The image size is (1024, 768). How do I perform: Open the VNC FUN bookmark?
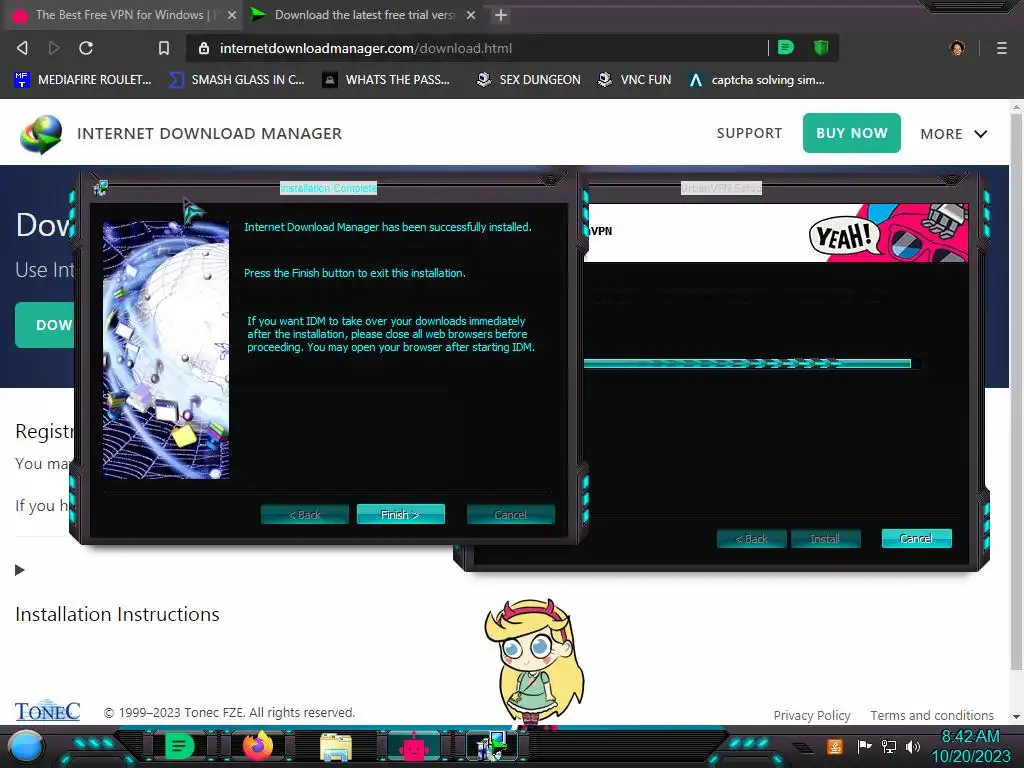(x=635, y=80)
